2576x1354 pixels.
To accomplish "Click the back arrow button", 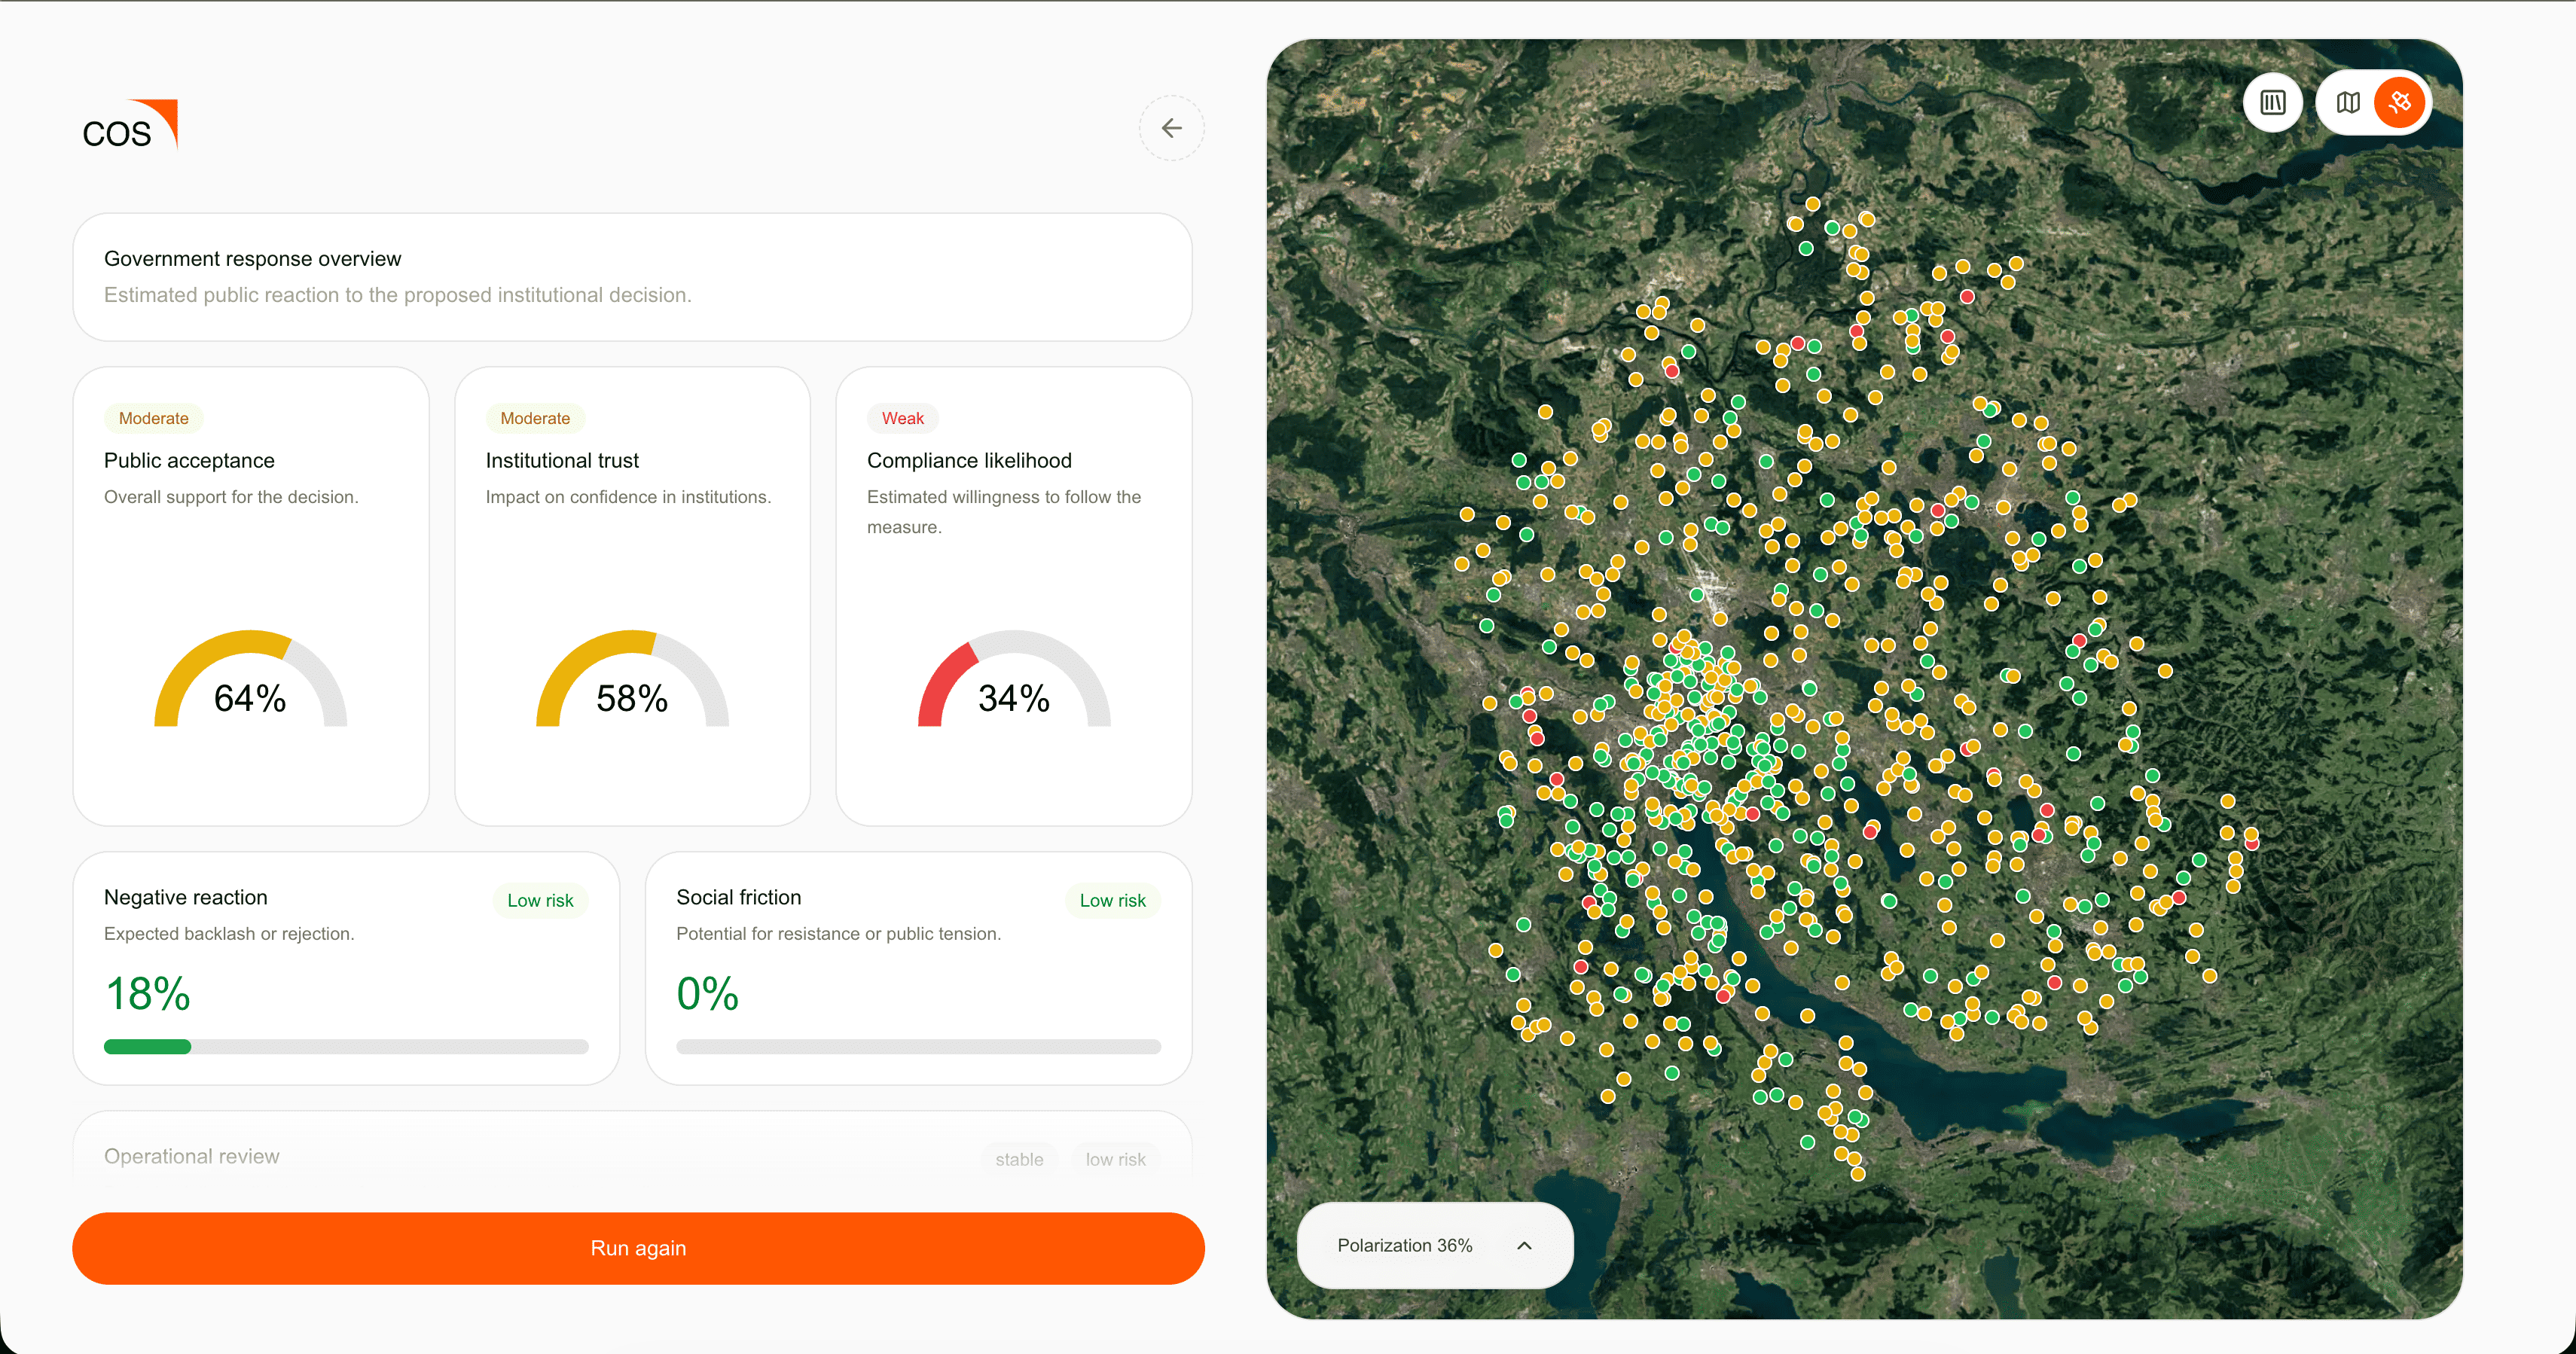I will pos(1171,128).
